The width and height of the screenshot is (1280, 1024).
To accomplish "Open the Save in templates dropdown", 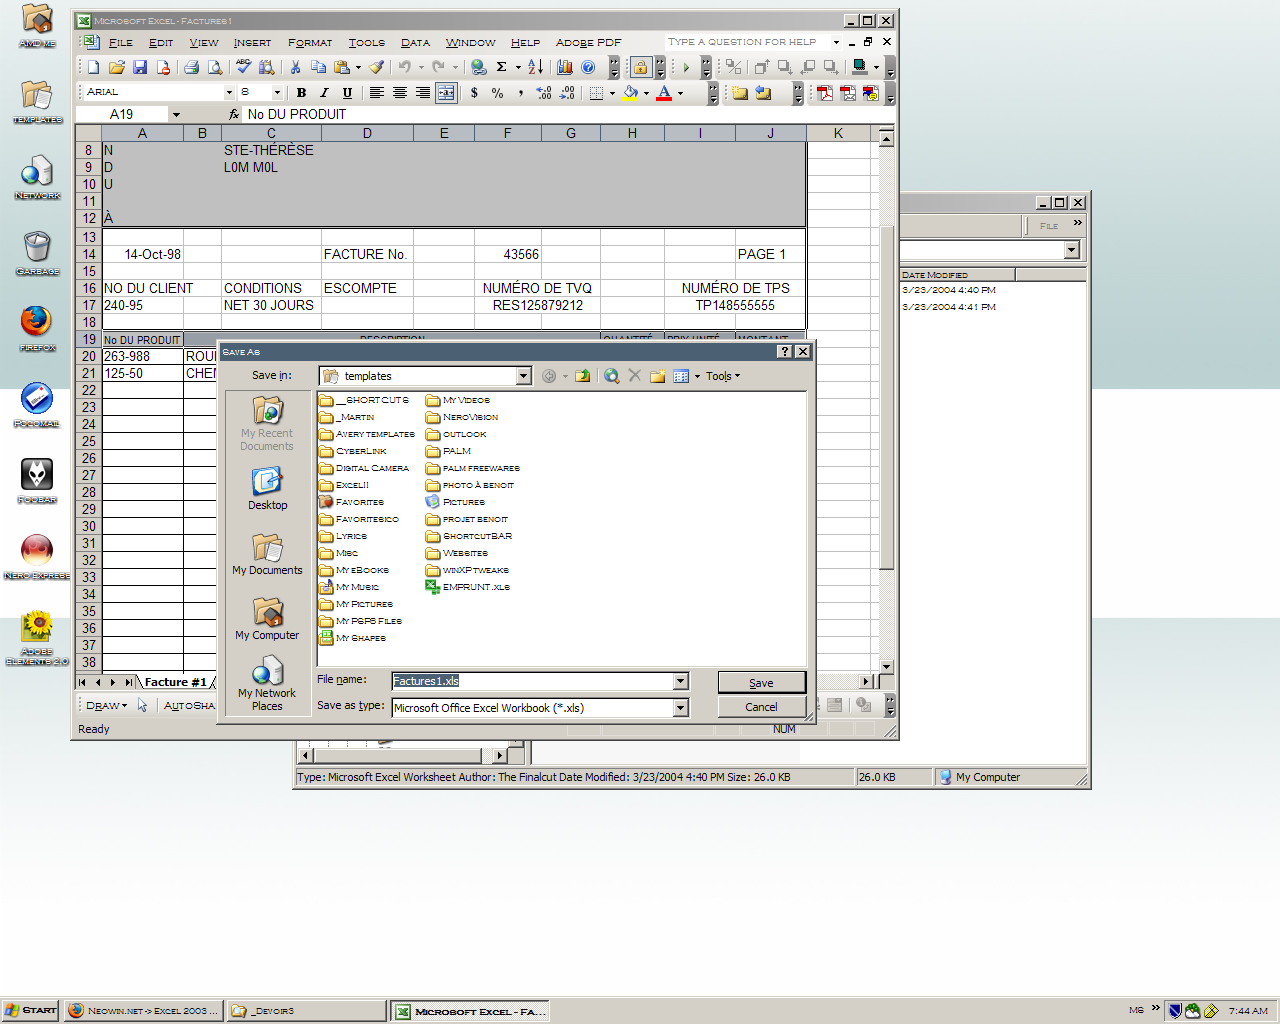I will pos(523,376).
